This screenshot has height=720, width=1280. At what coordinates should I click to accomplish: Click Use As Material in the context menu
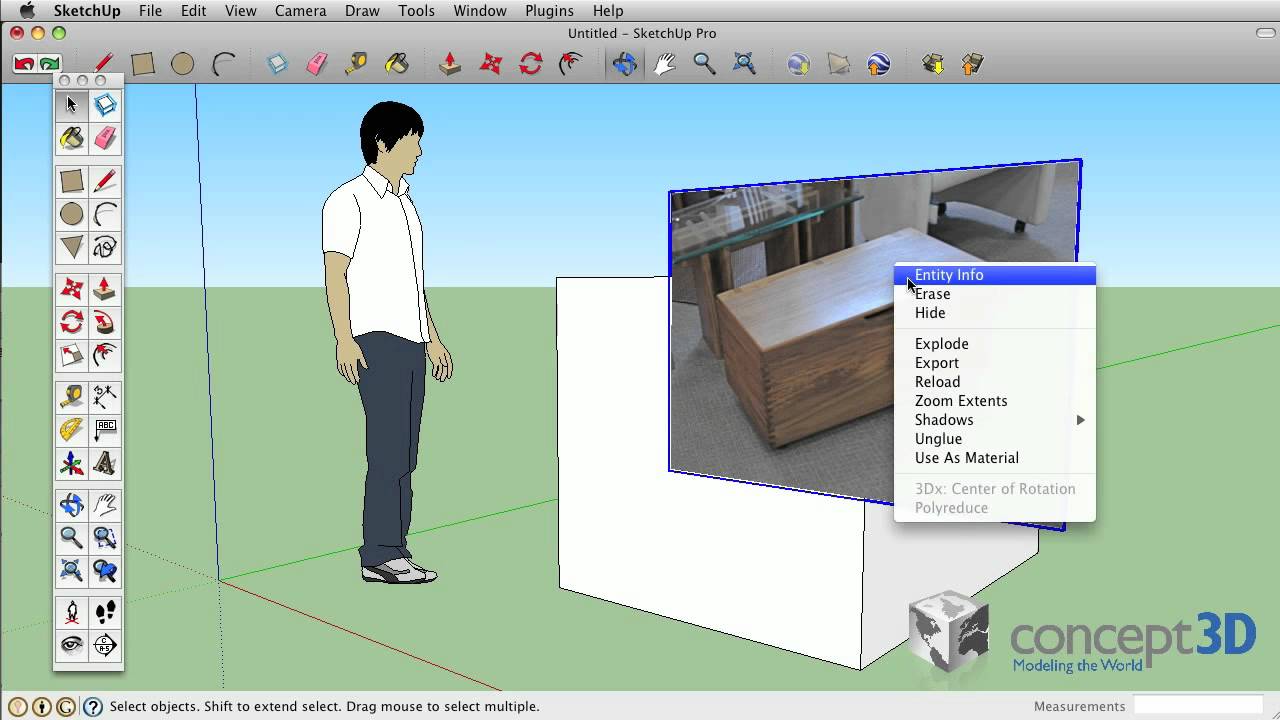[966, 458]
